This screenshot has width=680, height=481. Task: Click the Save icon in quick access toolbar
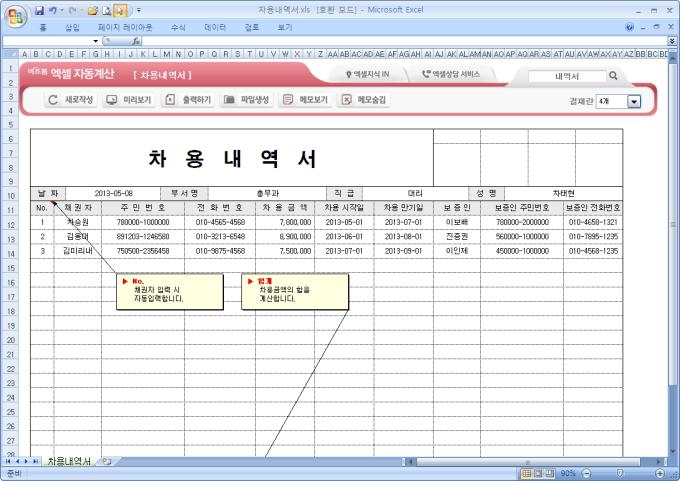point(39,10)
